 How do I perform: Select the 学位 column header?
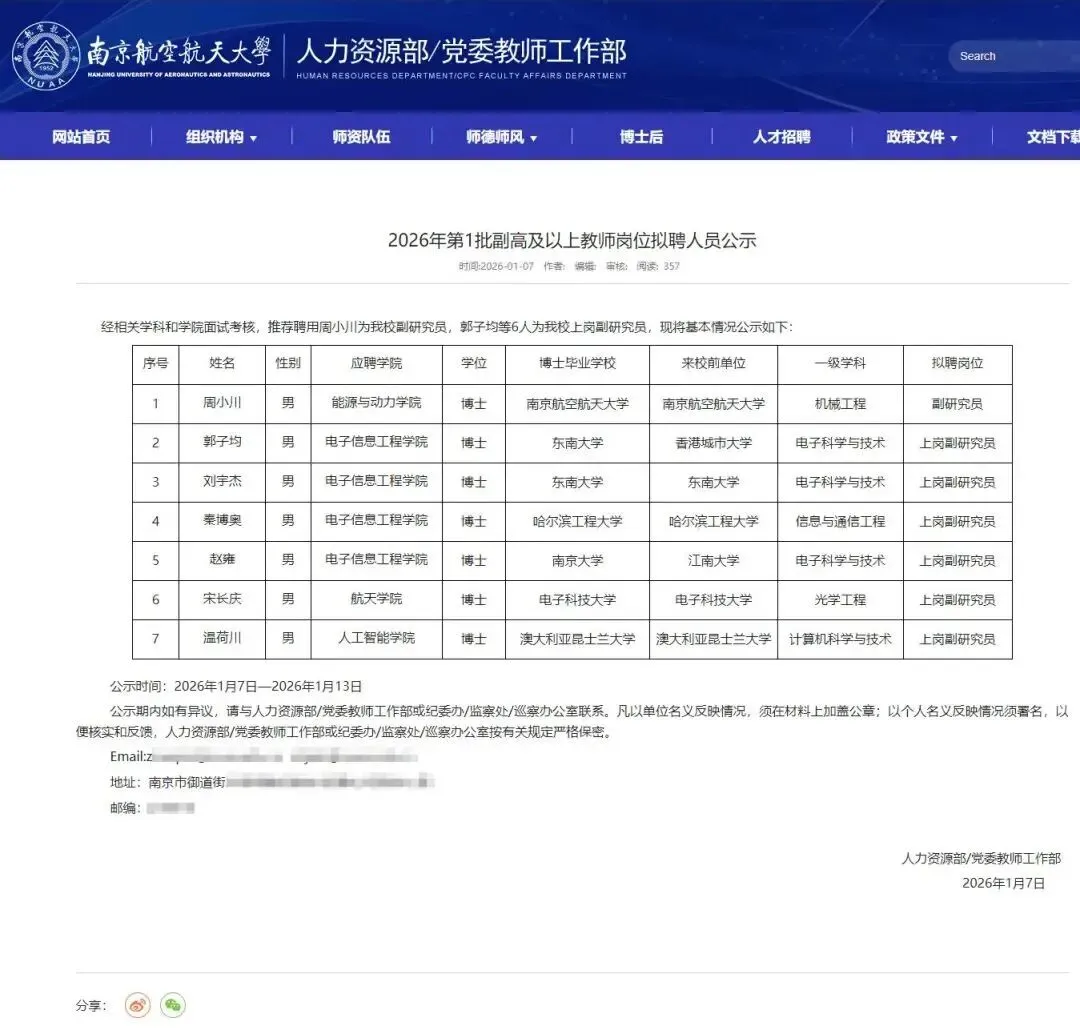point(474,363)
